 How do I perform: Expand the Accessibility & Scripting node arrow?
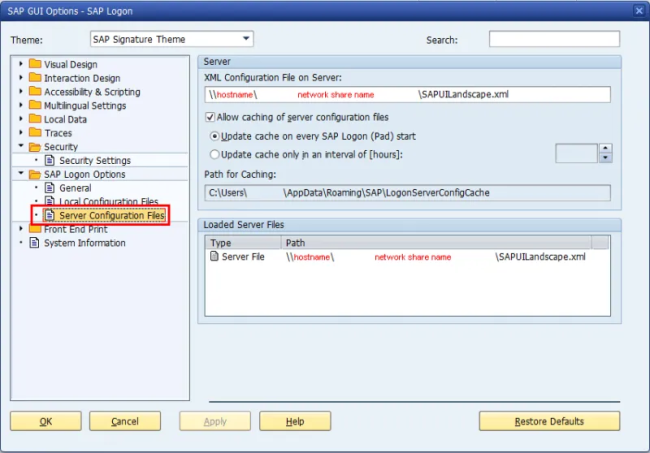pyautogui.click(x=21, y=91)
